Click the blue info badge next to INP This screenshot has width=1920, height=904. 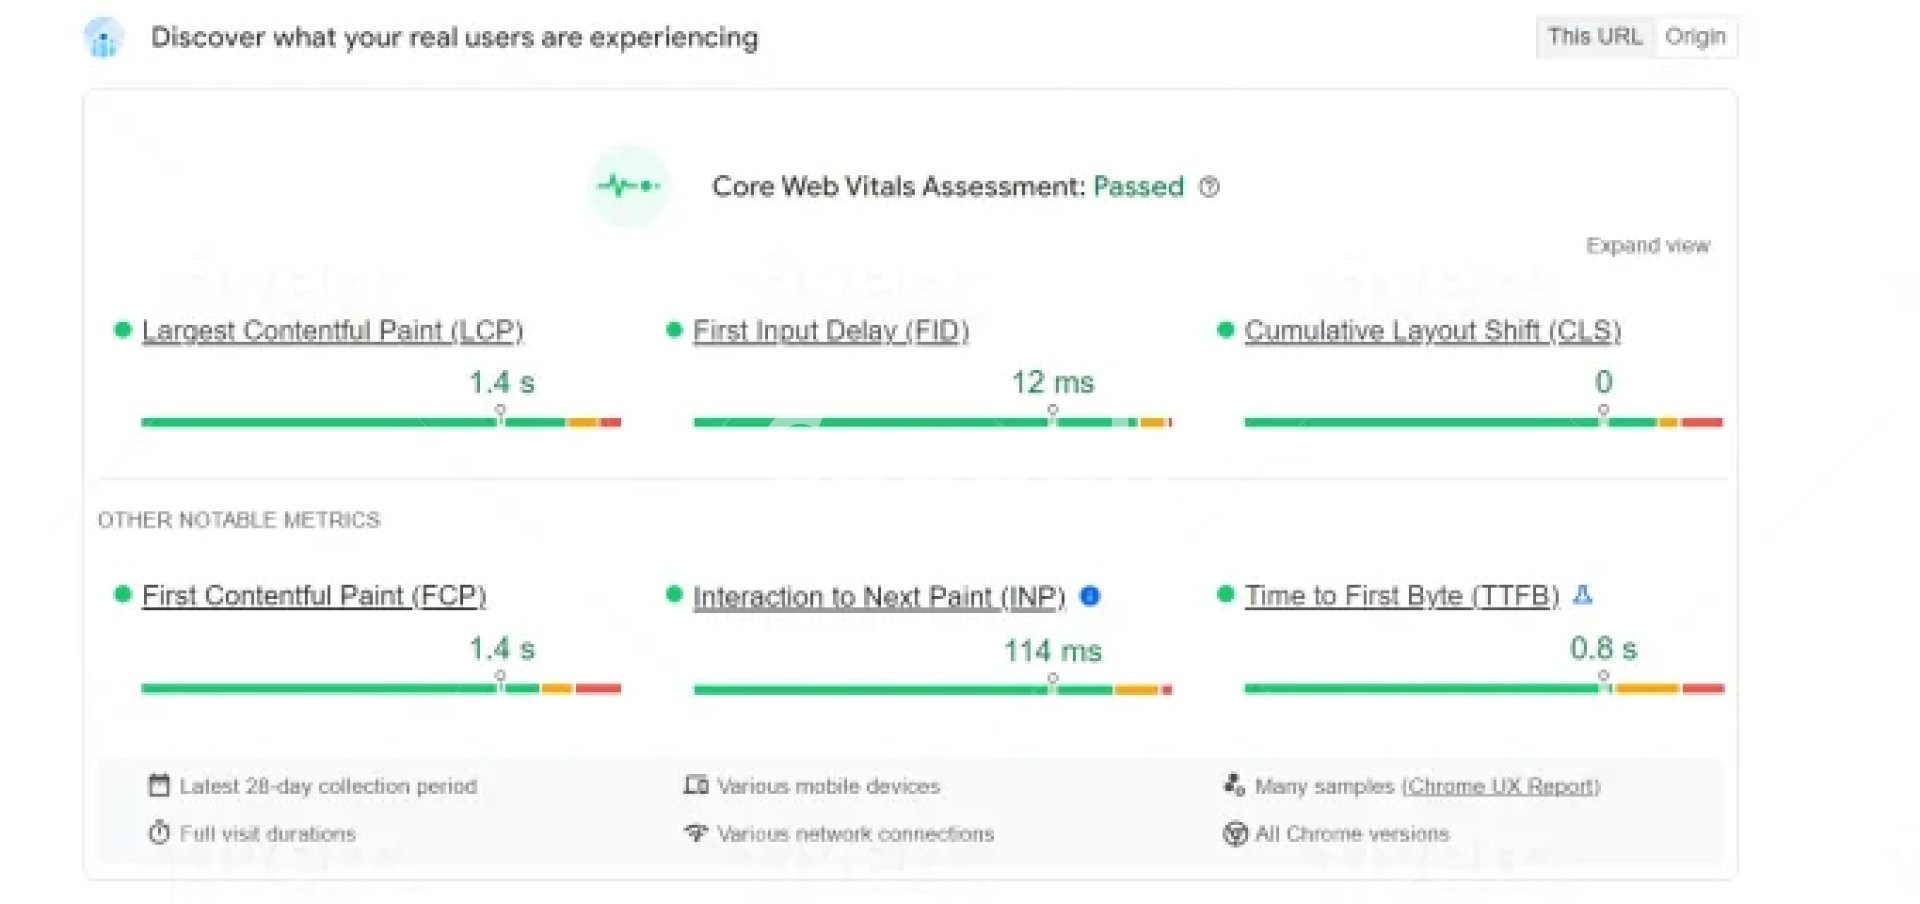click(1090, 596)
